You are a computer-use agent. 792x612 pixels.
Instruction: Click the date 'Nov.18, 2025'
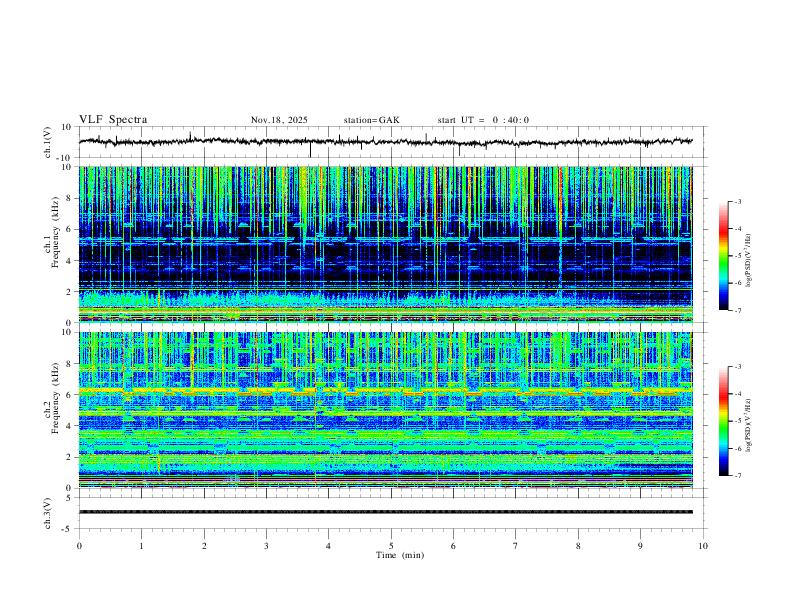point(279,120)
